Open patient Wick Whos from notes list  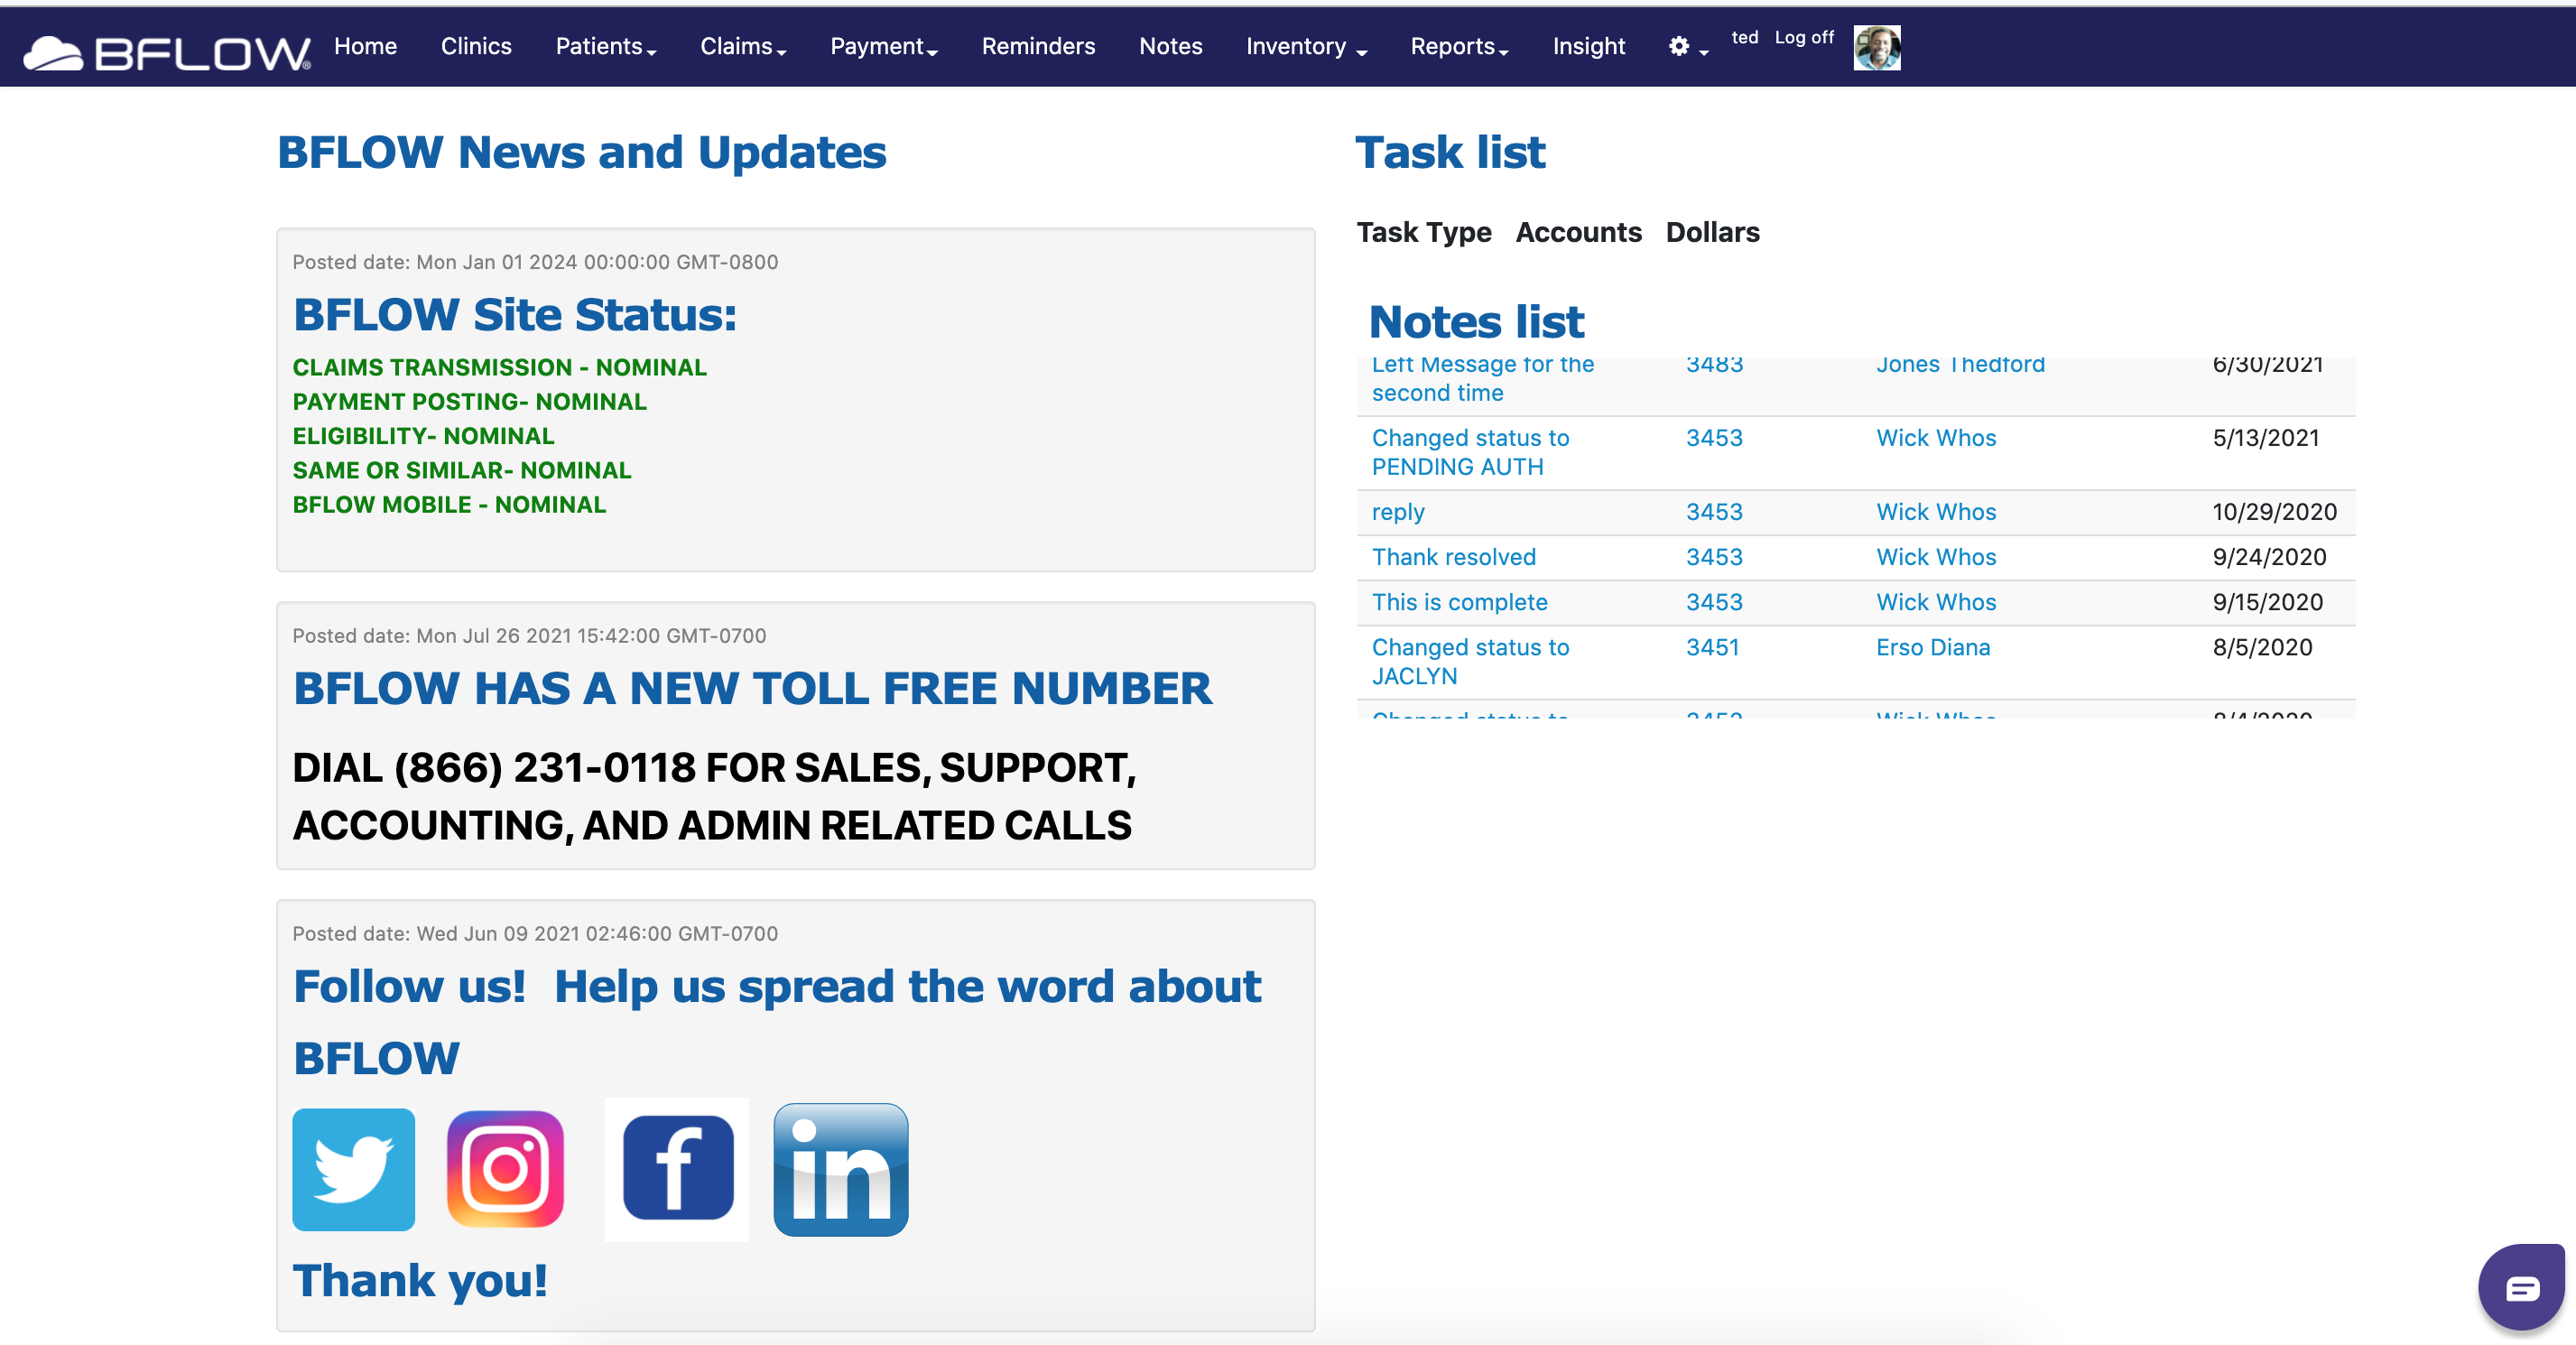1934,438
